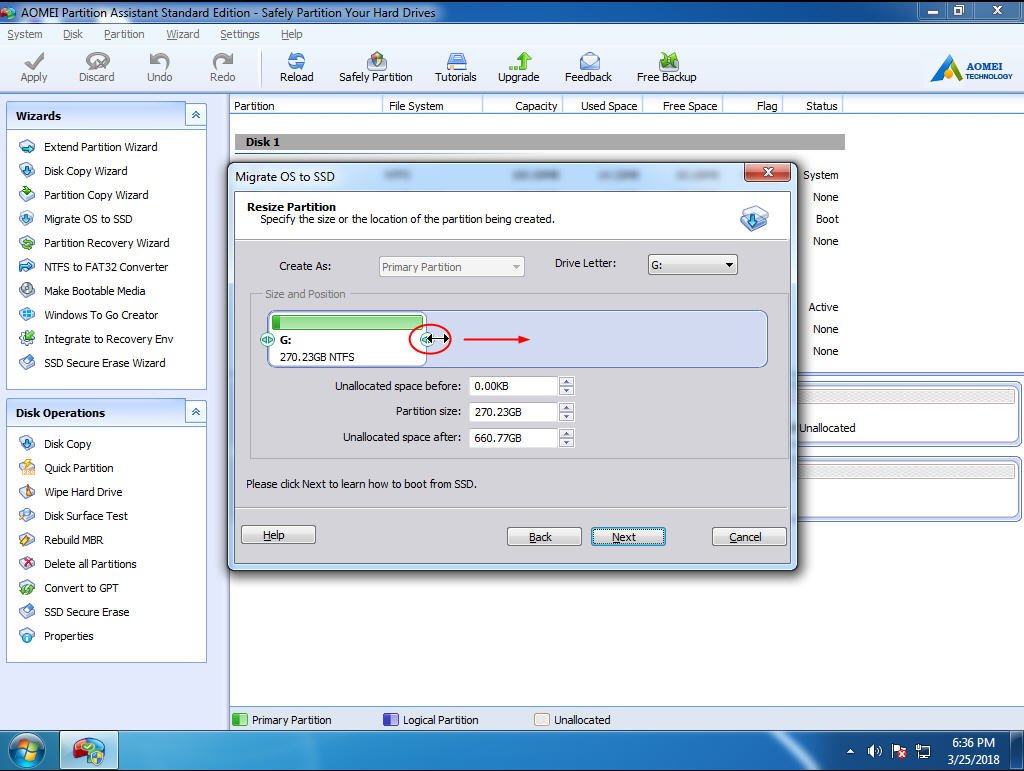The width and height of the screenshot is (1024, 771).
Task: Click Disk Copy under Disk Operations
Action: pyautogui.click(x=67, y=444)
